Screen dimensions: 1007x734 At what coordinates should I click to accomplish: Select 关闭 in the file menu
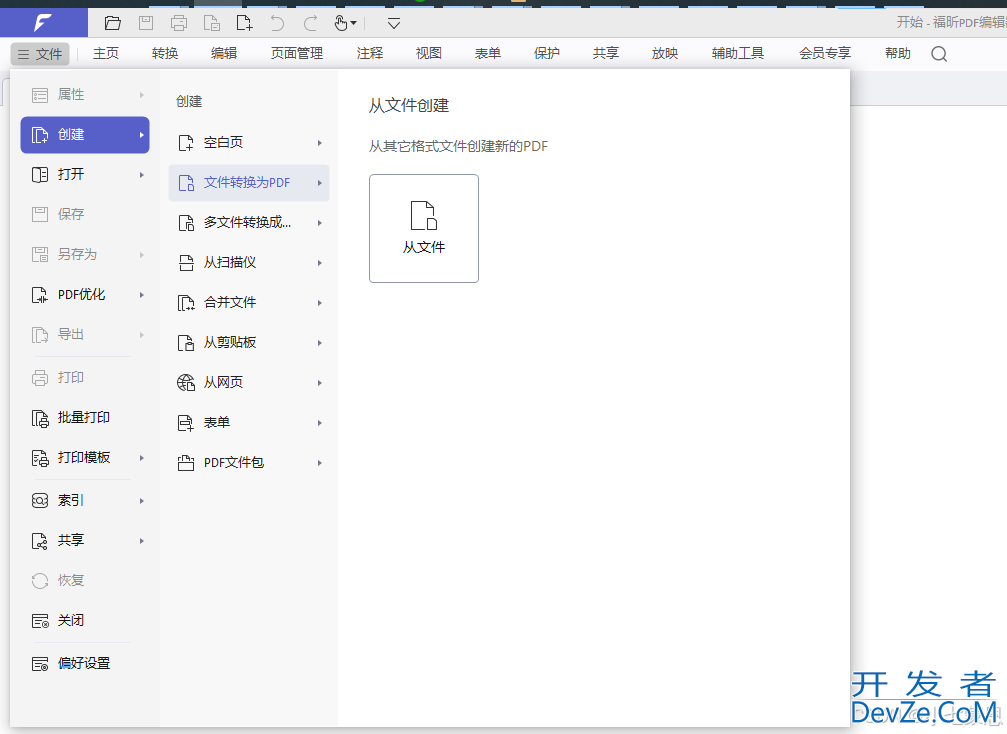pyautogui.click(x=85, y=621)
